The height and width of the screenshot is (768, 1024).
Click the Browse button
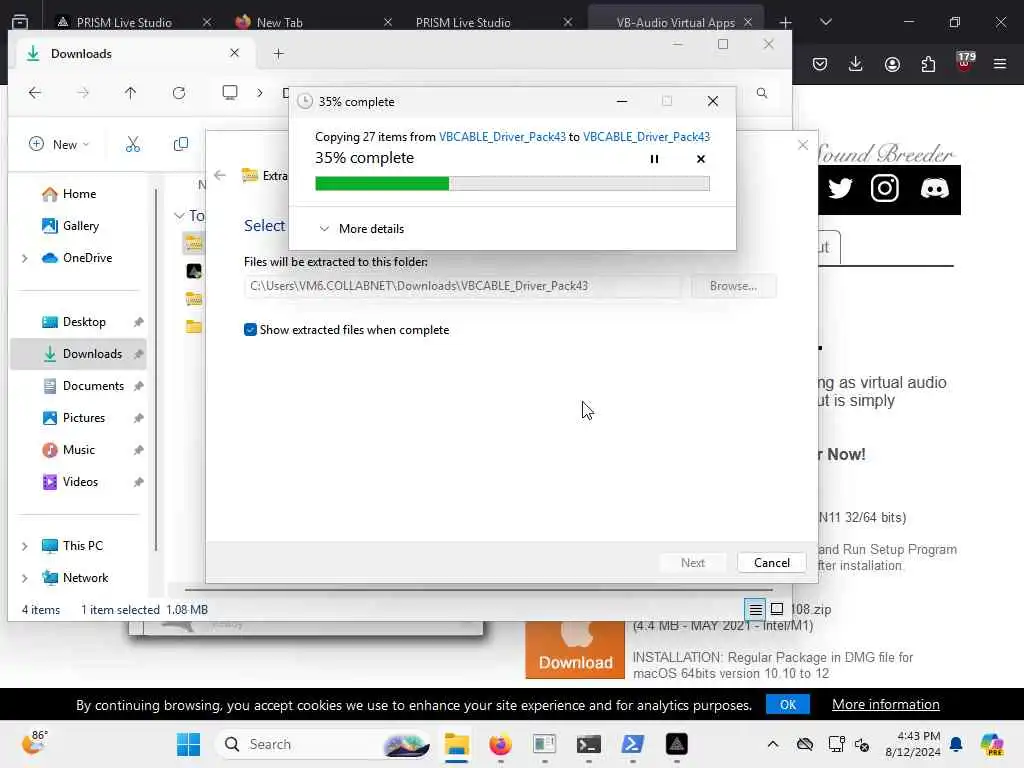733,286
